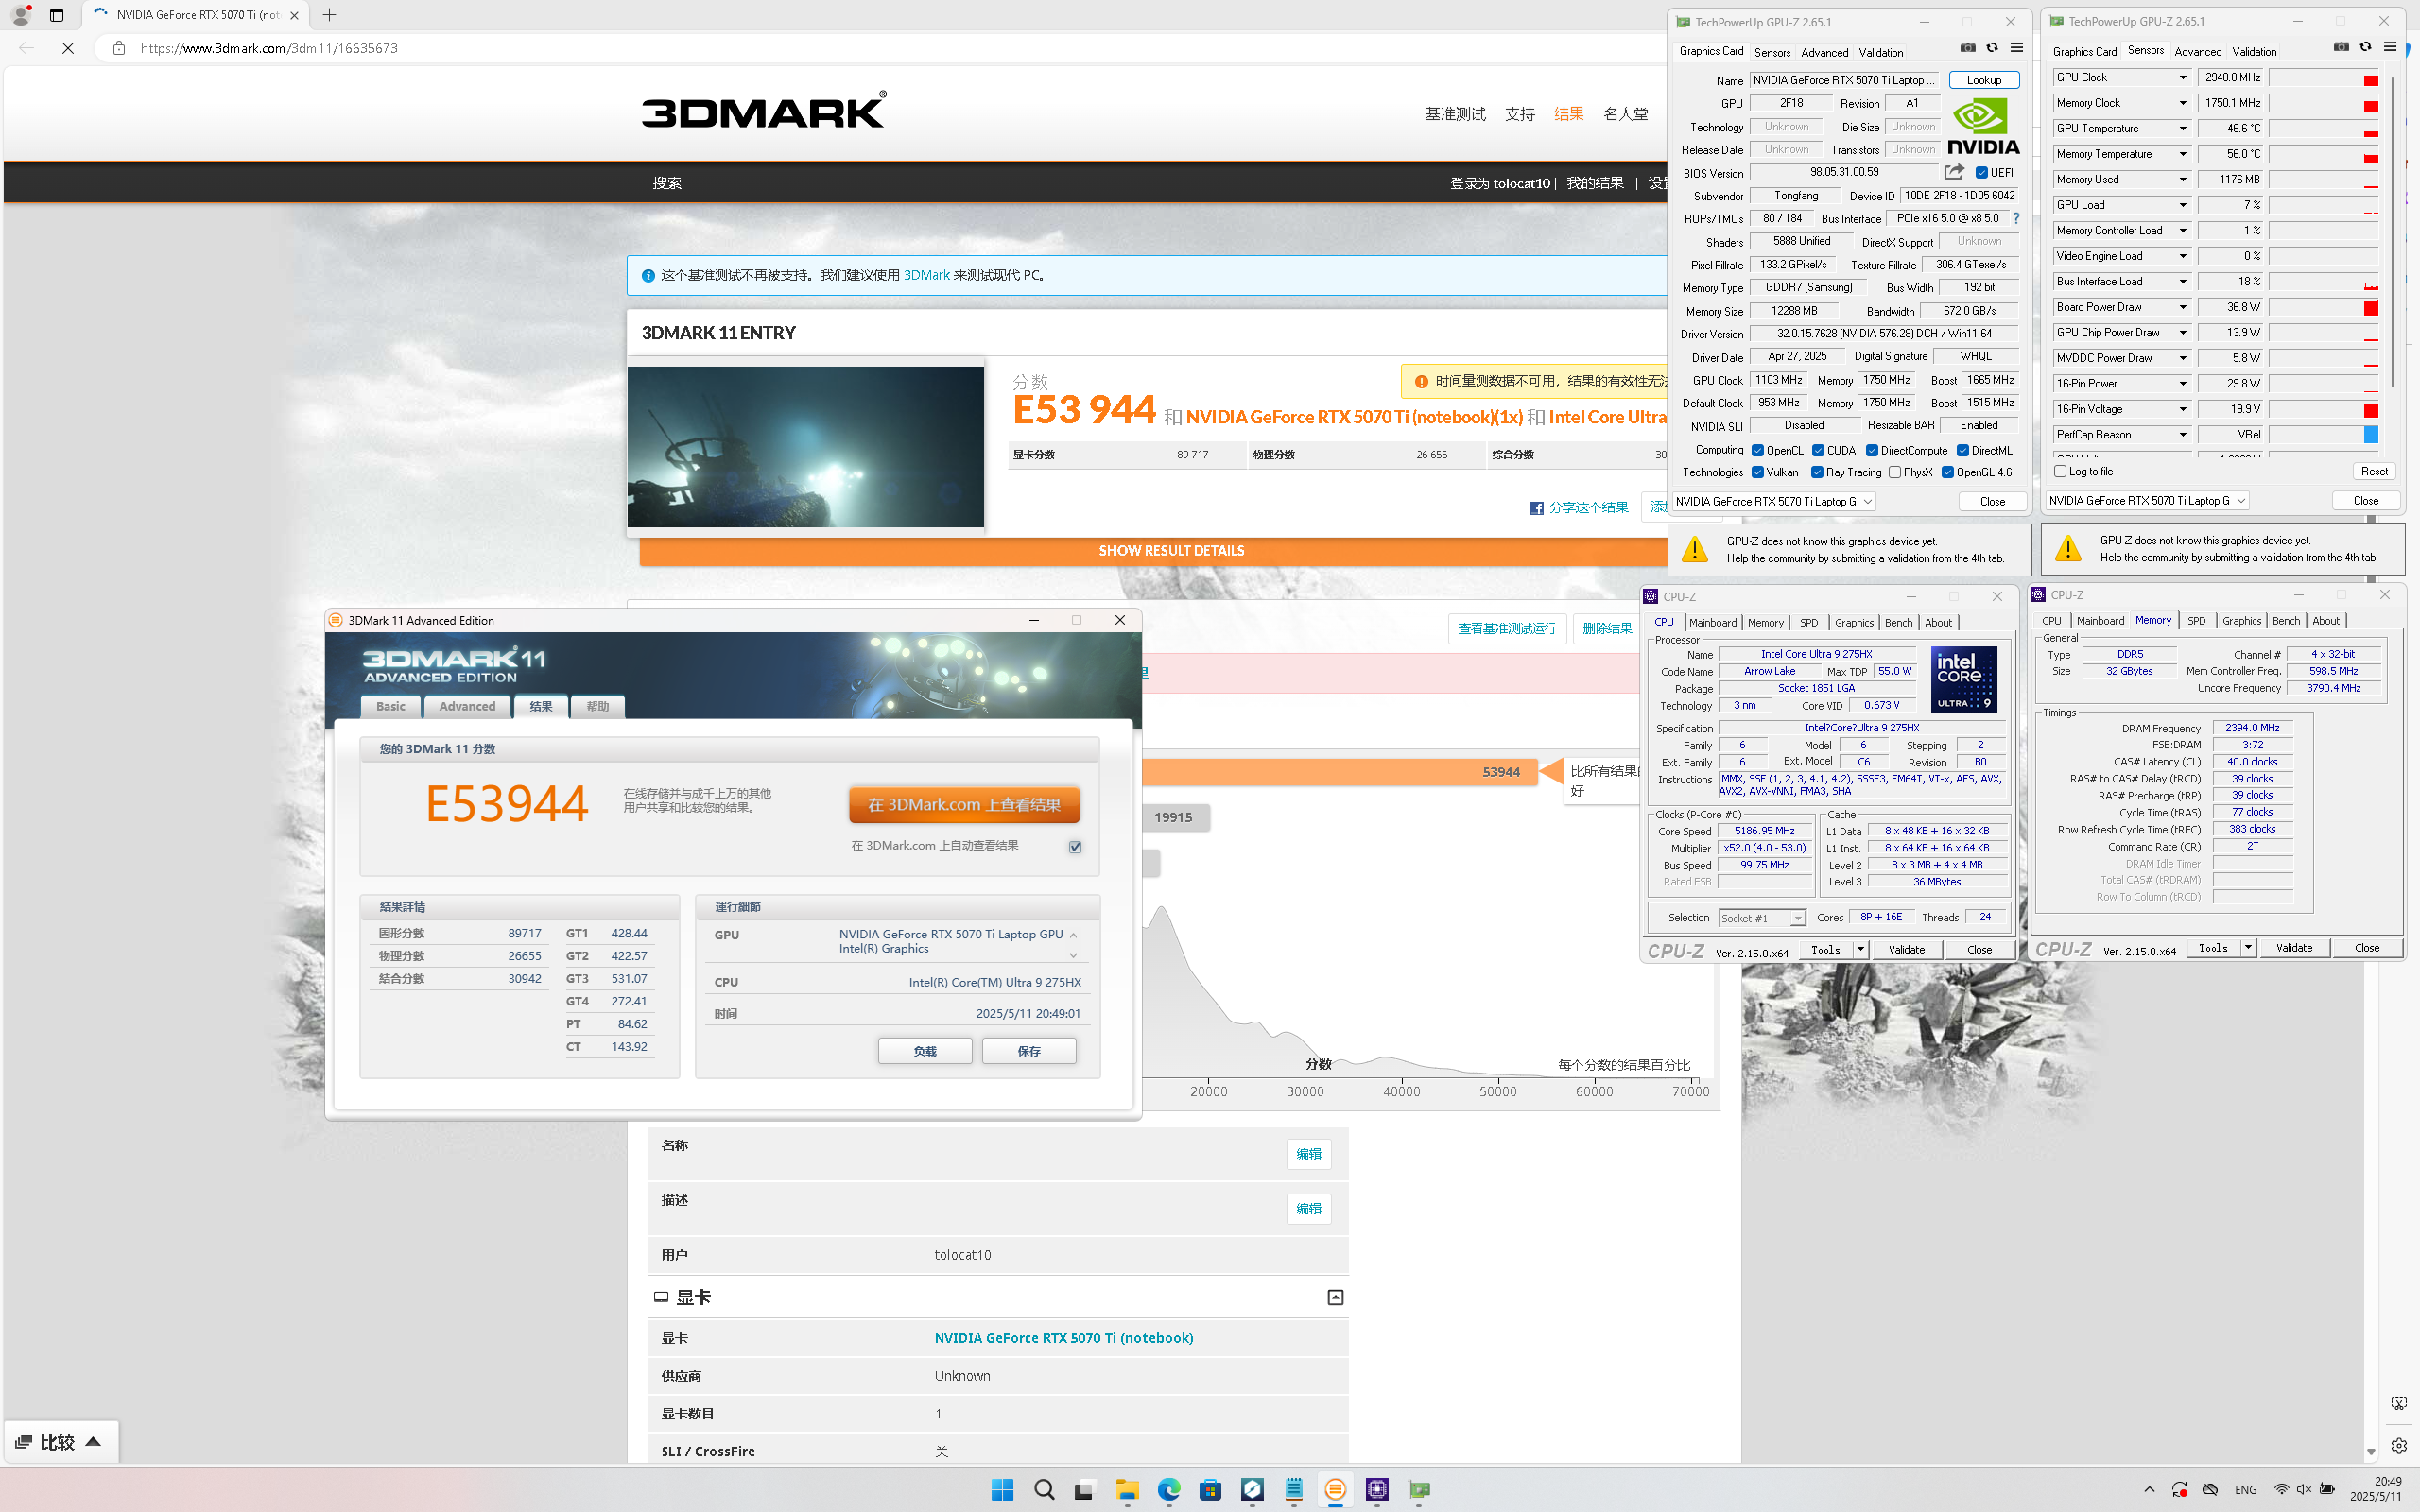
Task: Switch to Advanced tab in 3DMark 11 app
Action: 467,706
